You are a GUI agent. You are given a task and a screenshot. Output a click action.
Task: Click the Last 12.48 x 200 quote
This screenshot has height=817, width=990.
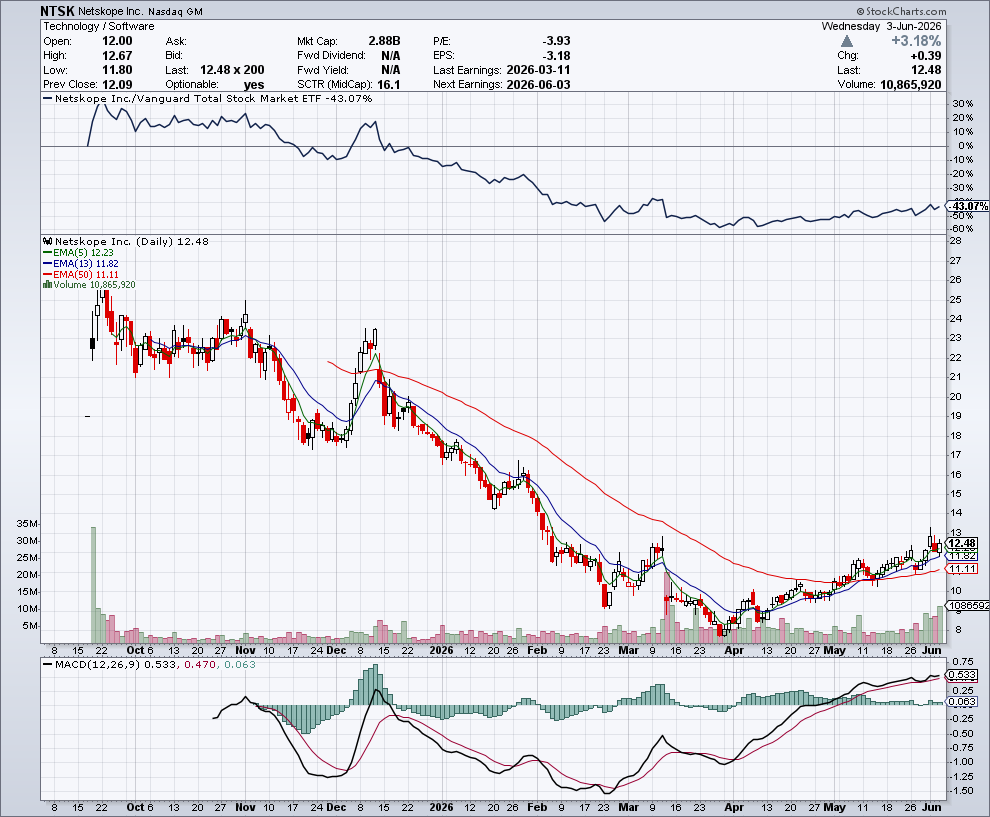click(232, 70)
